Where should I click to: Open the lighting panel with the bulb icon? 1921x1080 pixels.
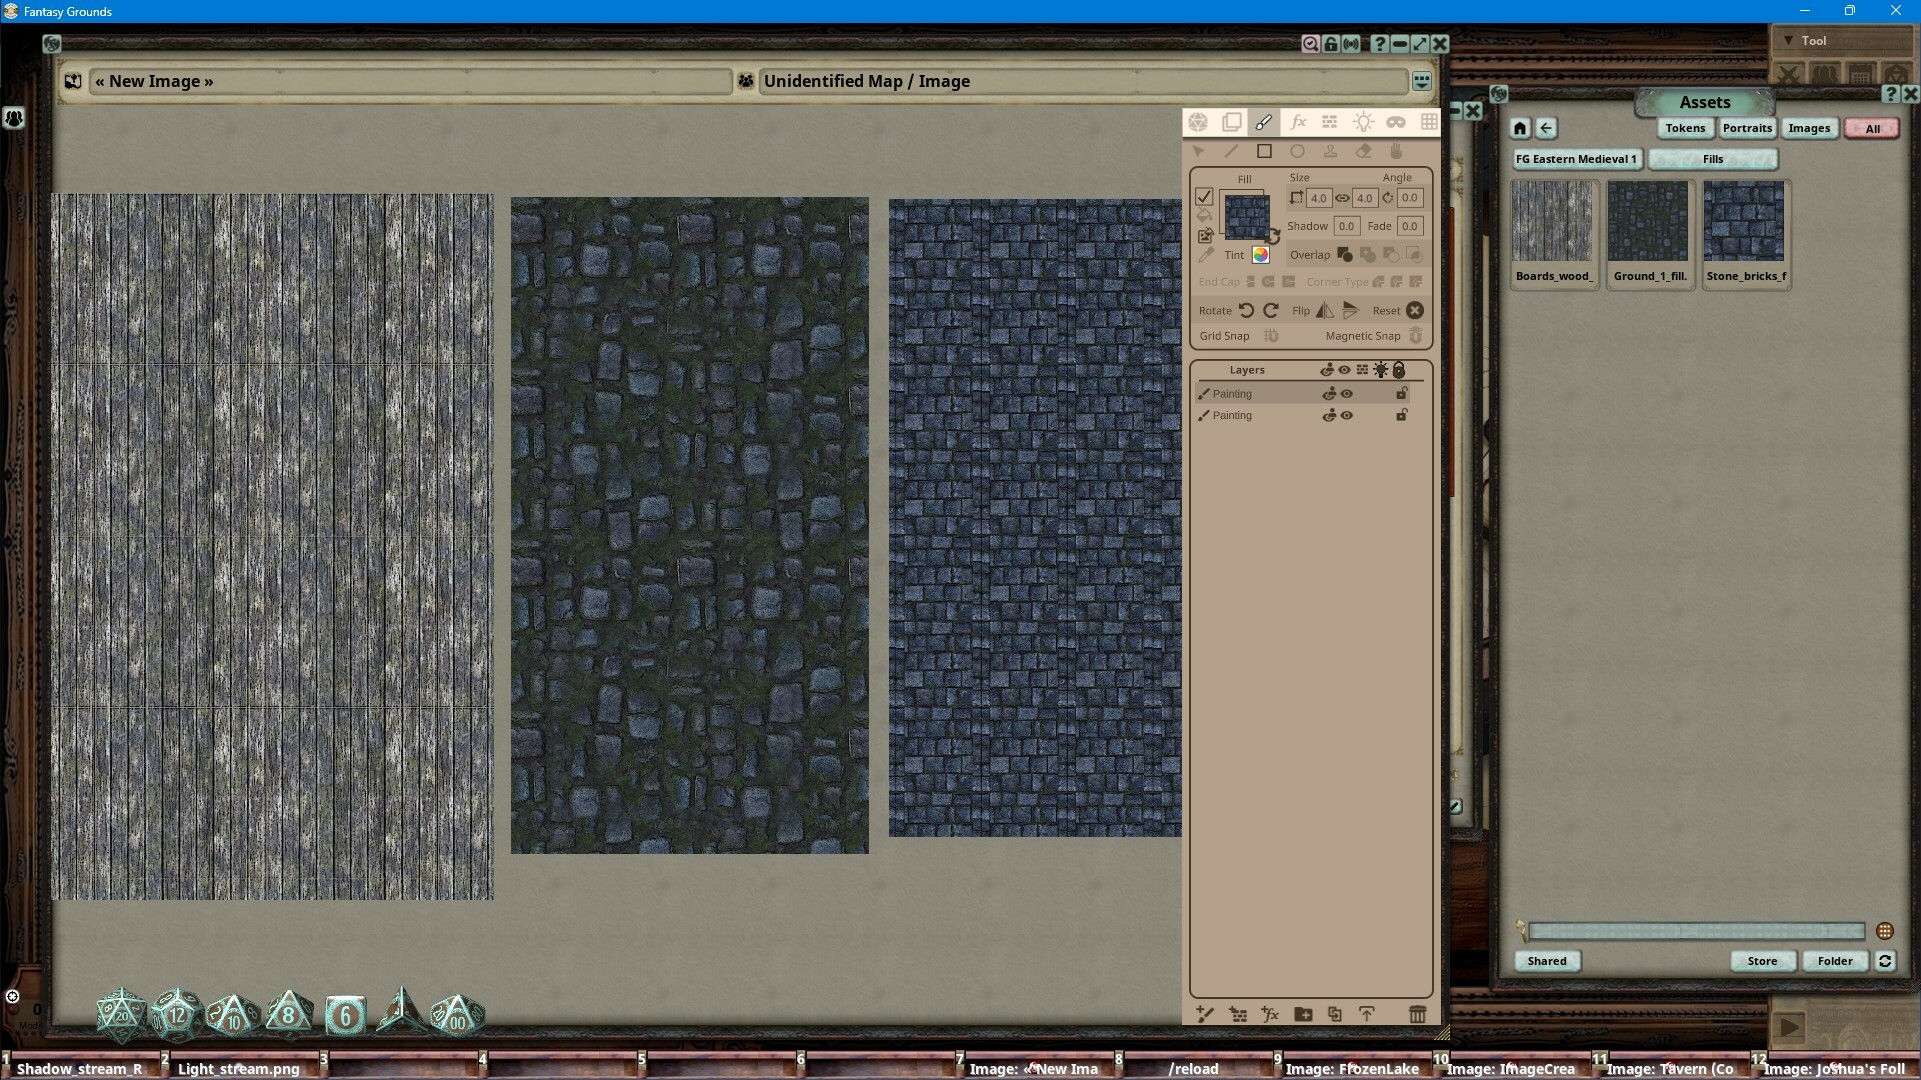pos(1364,122)
